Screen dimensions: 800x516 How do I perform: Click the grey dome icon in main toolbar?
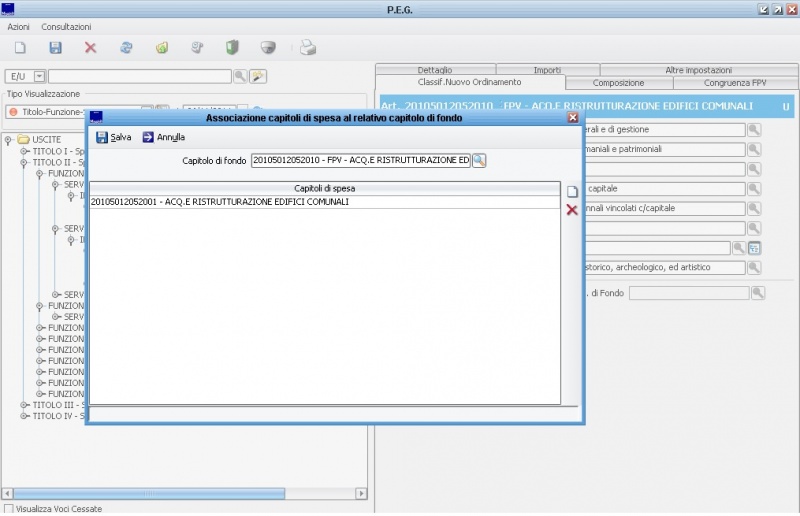(x=268, y=48)
